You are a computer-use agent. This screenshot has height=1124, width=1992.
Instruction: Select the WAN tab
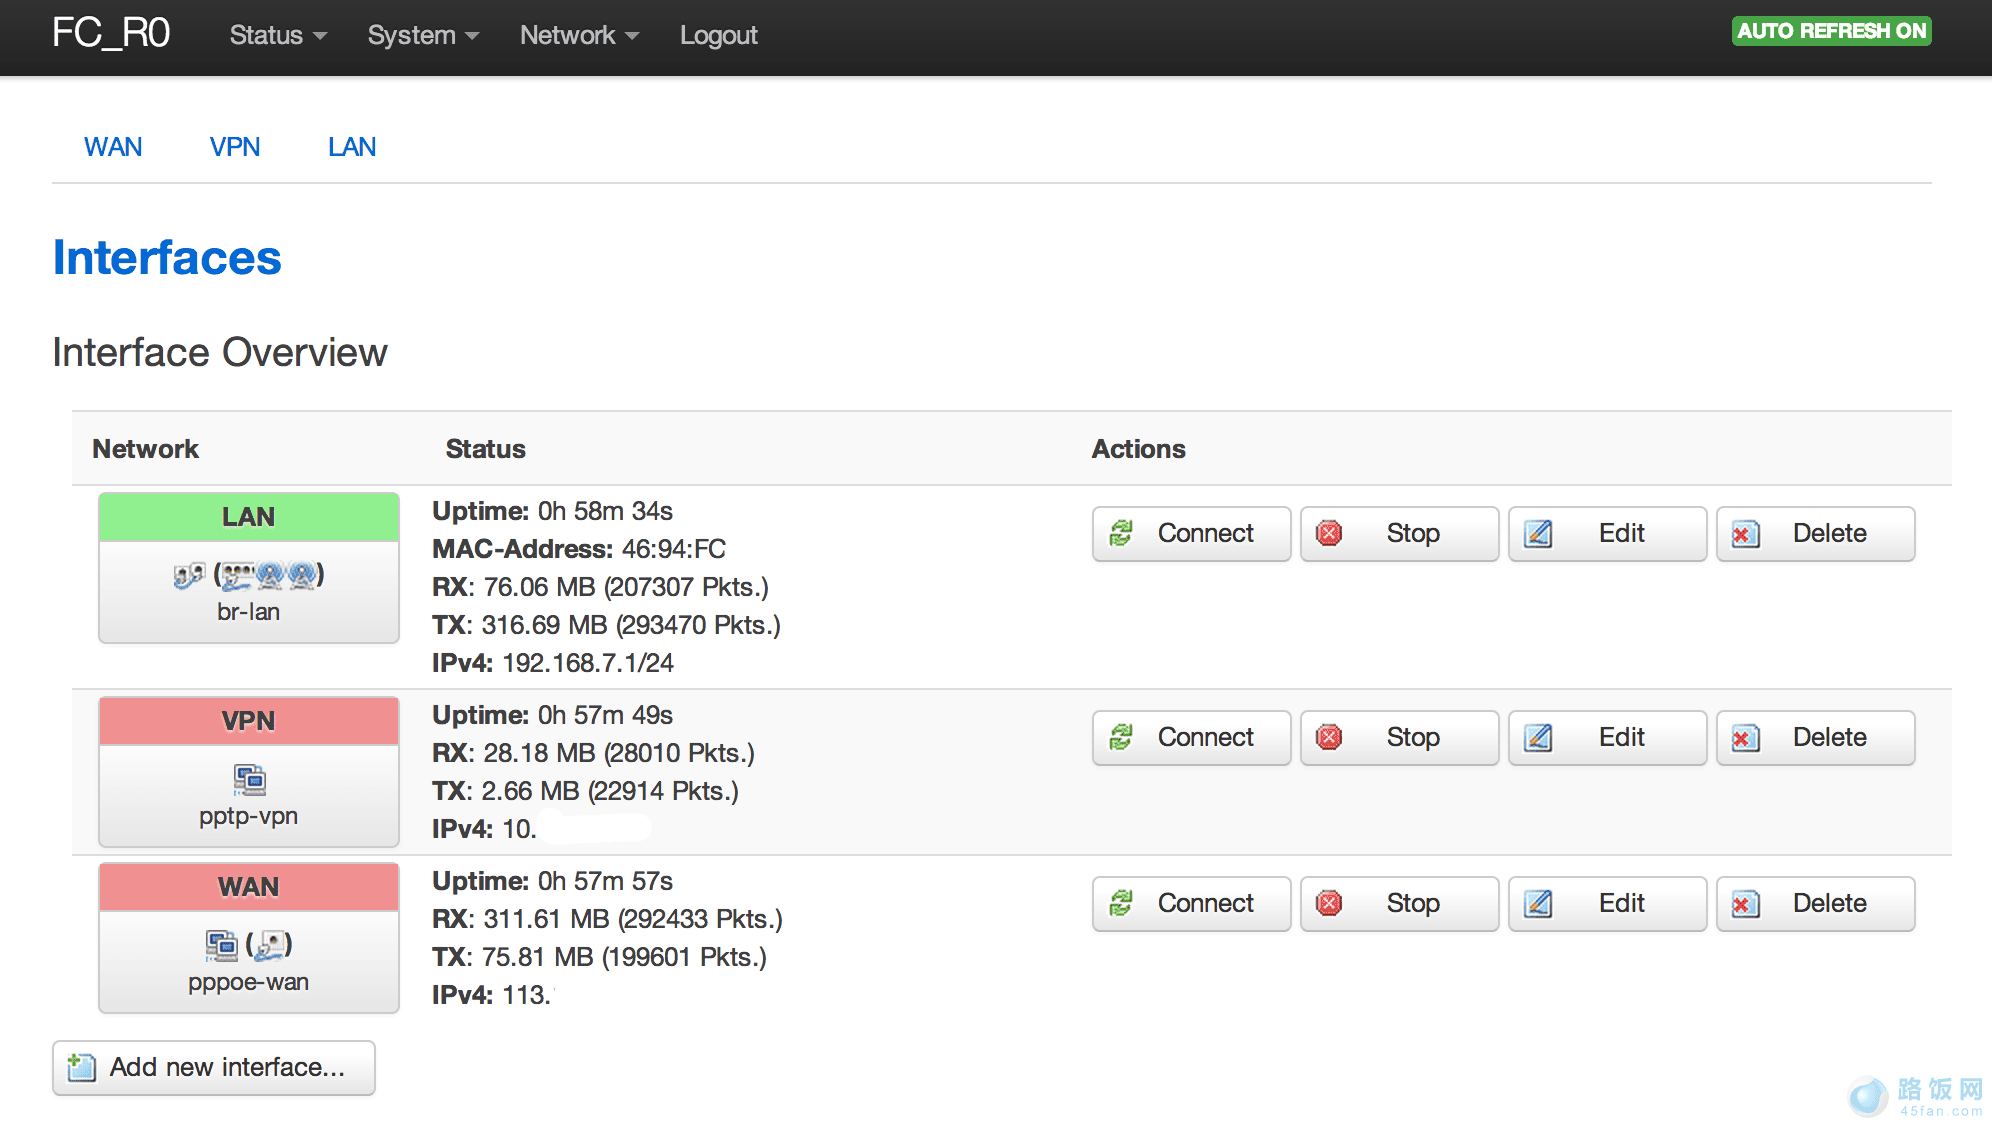coord(113,147)
